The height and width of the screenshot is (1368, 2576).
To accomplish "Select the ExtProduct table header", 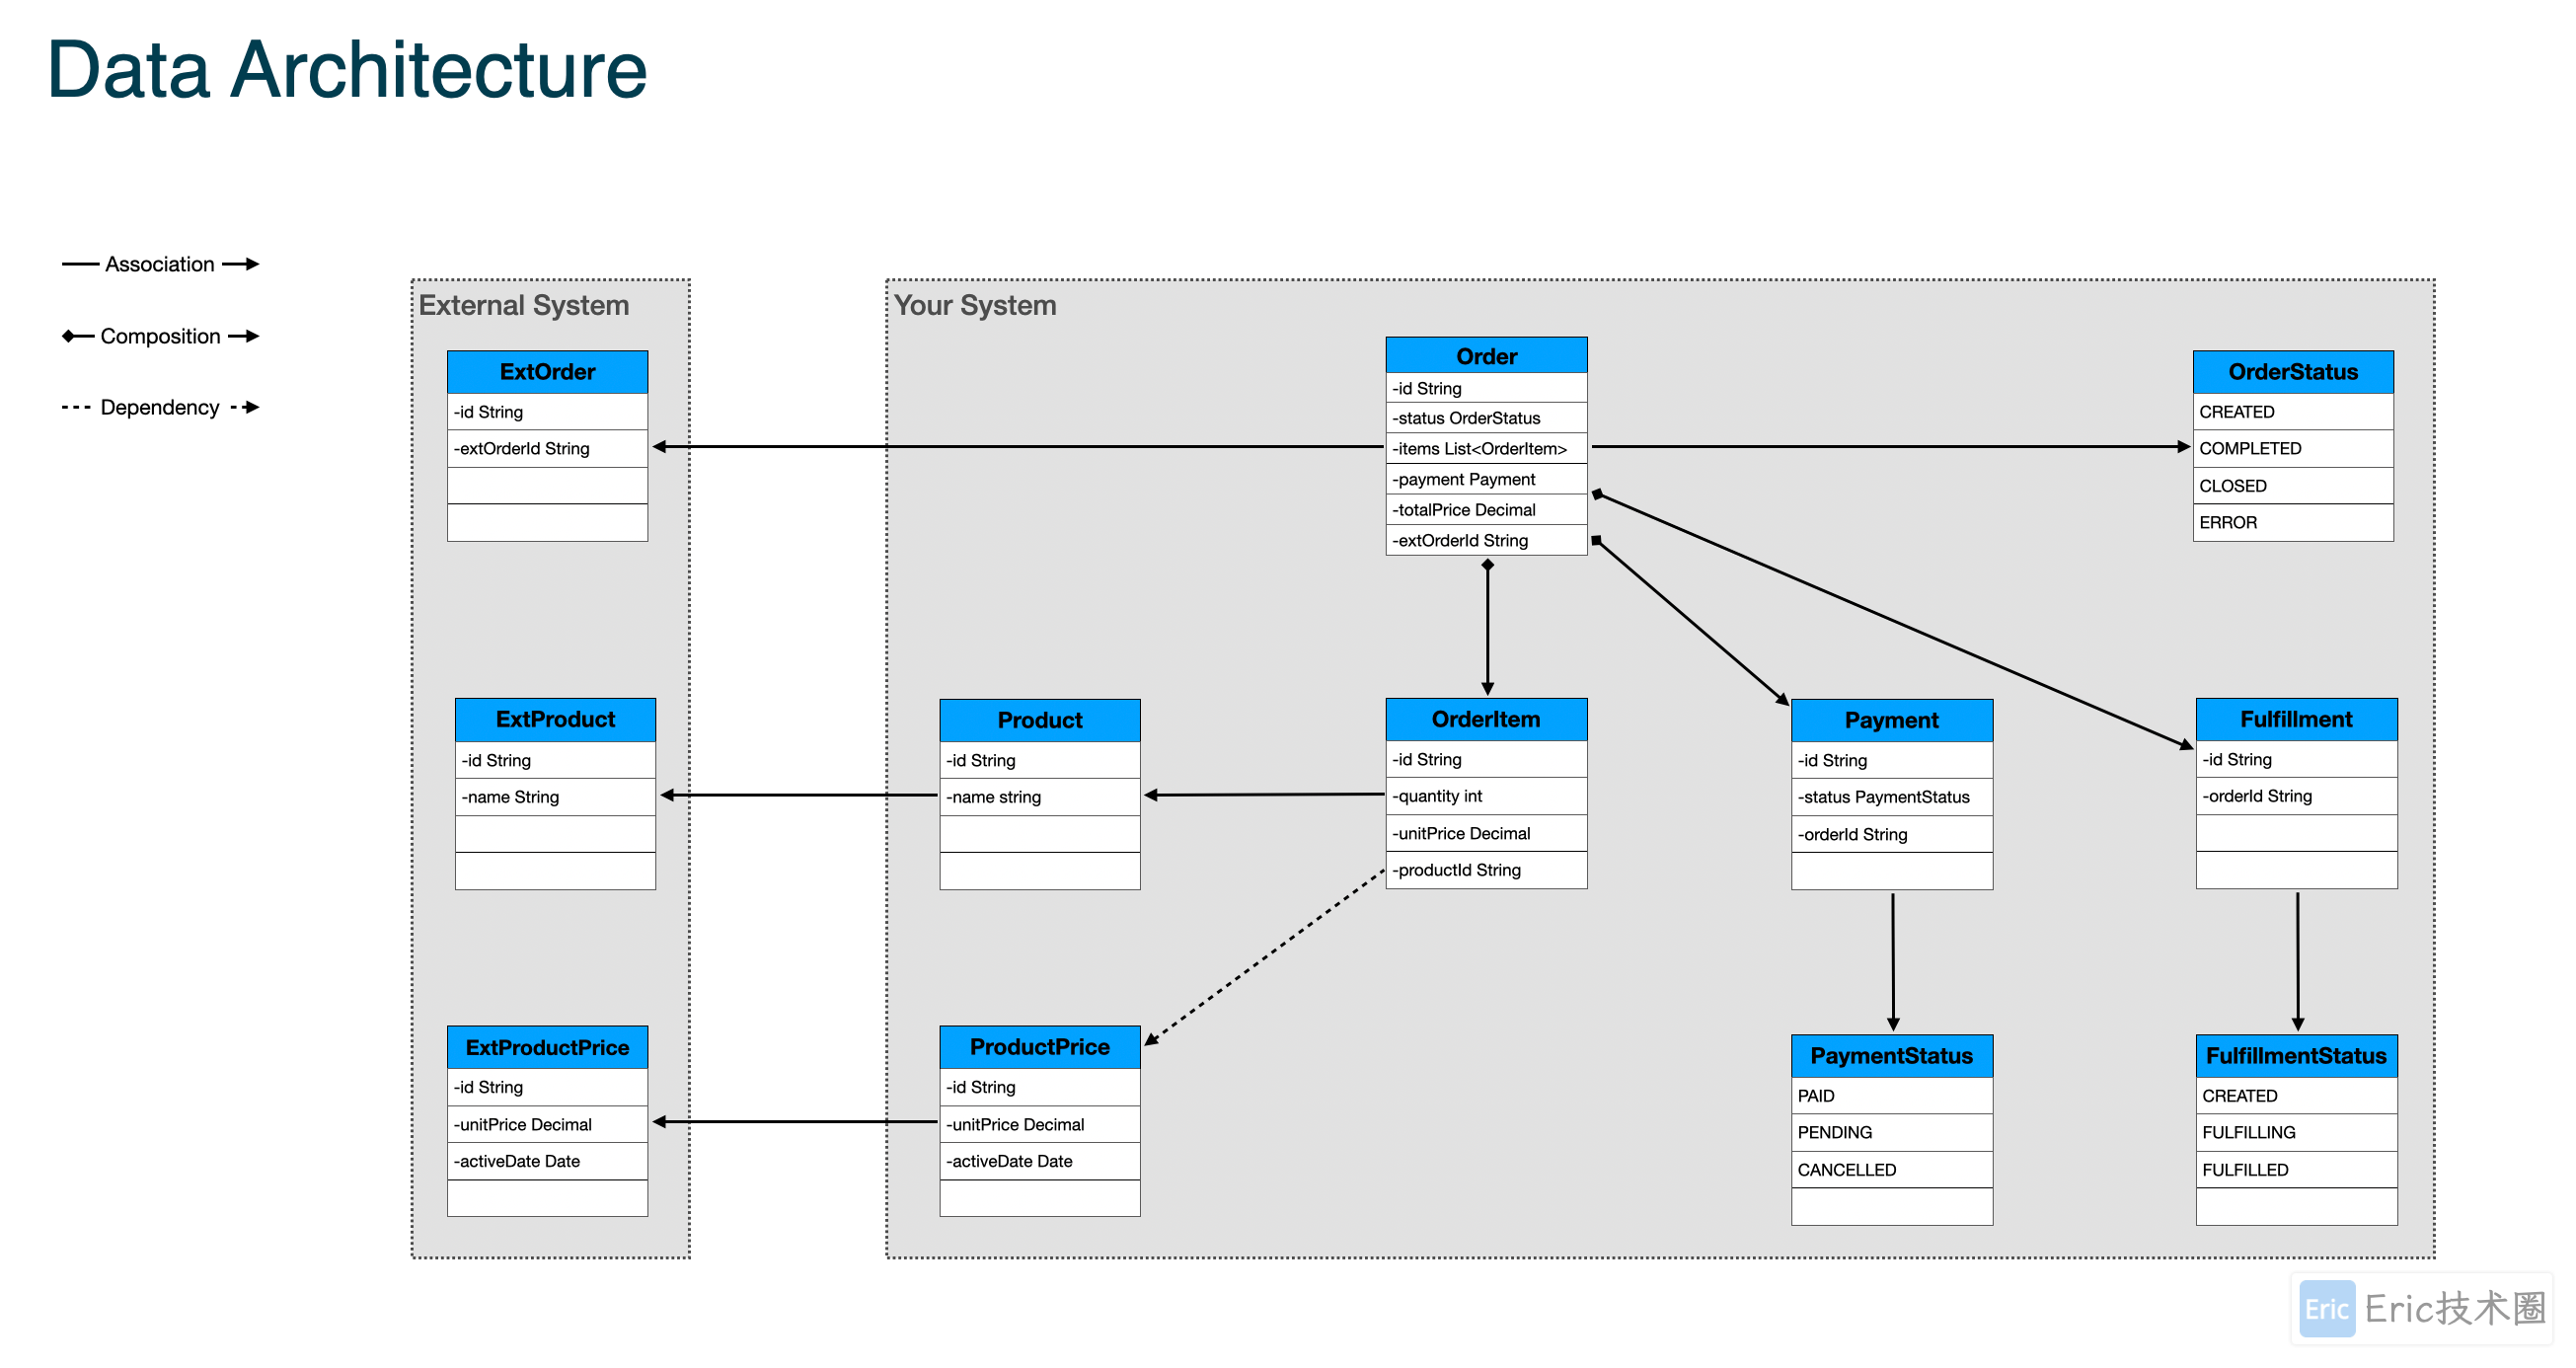I will 555,720.
